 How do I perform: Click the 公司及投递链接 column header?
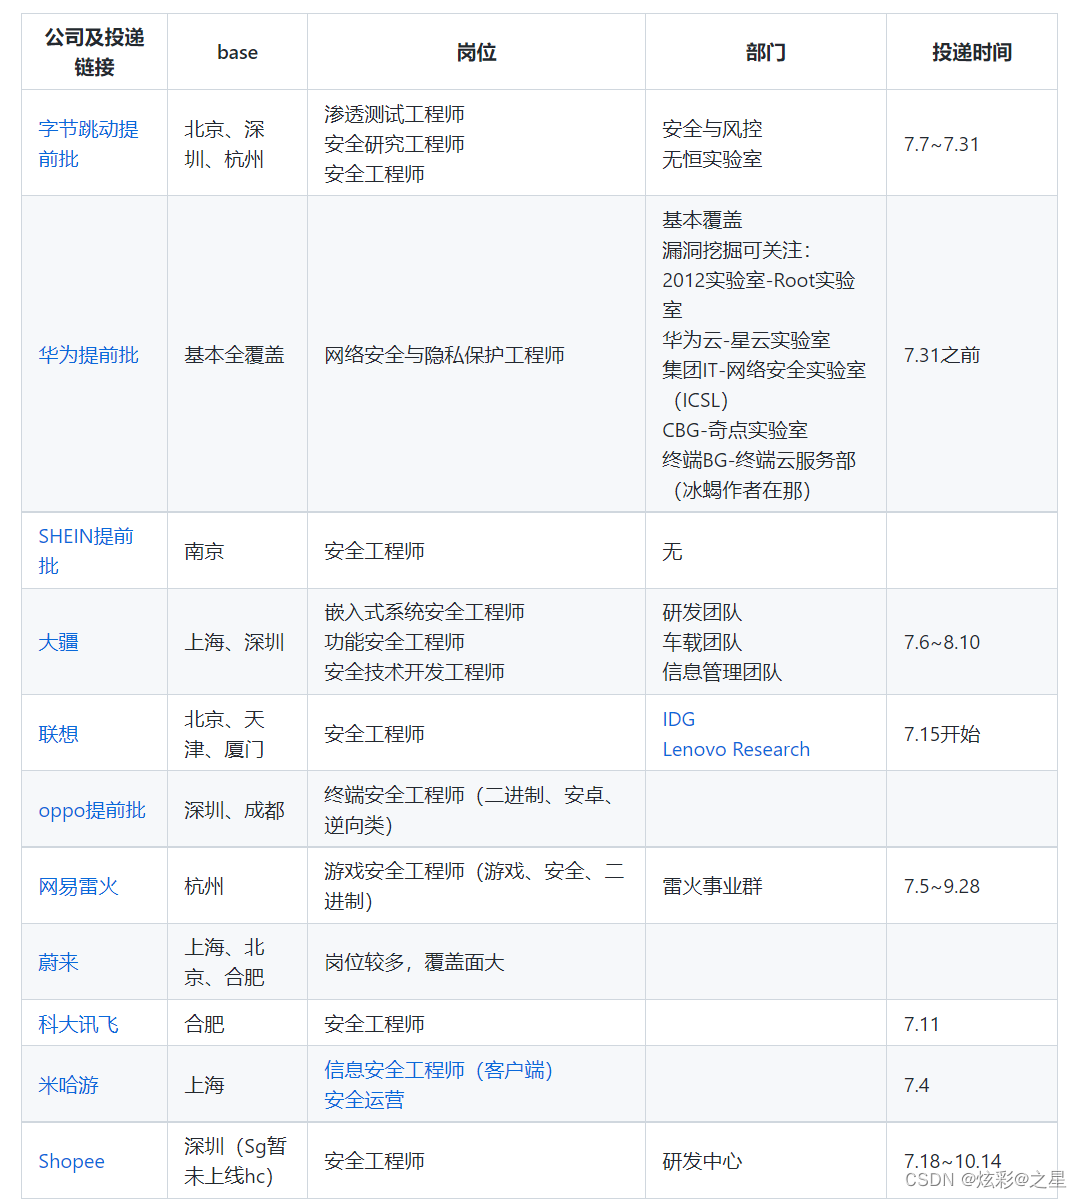(x=94, y=52)
